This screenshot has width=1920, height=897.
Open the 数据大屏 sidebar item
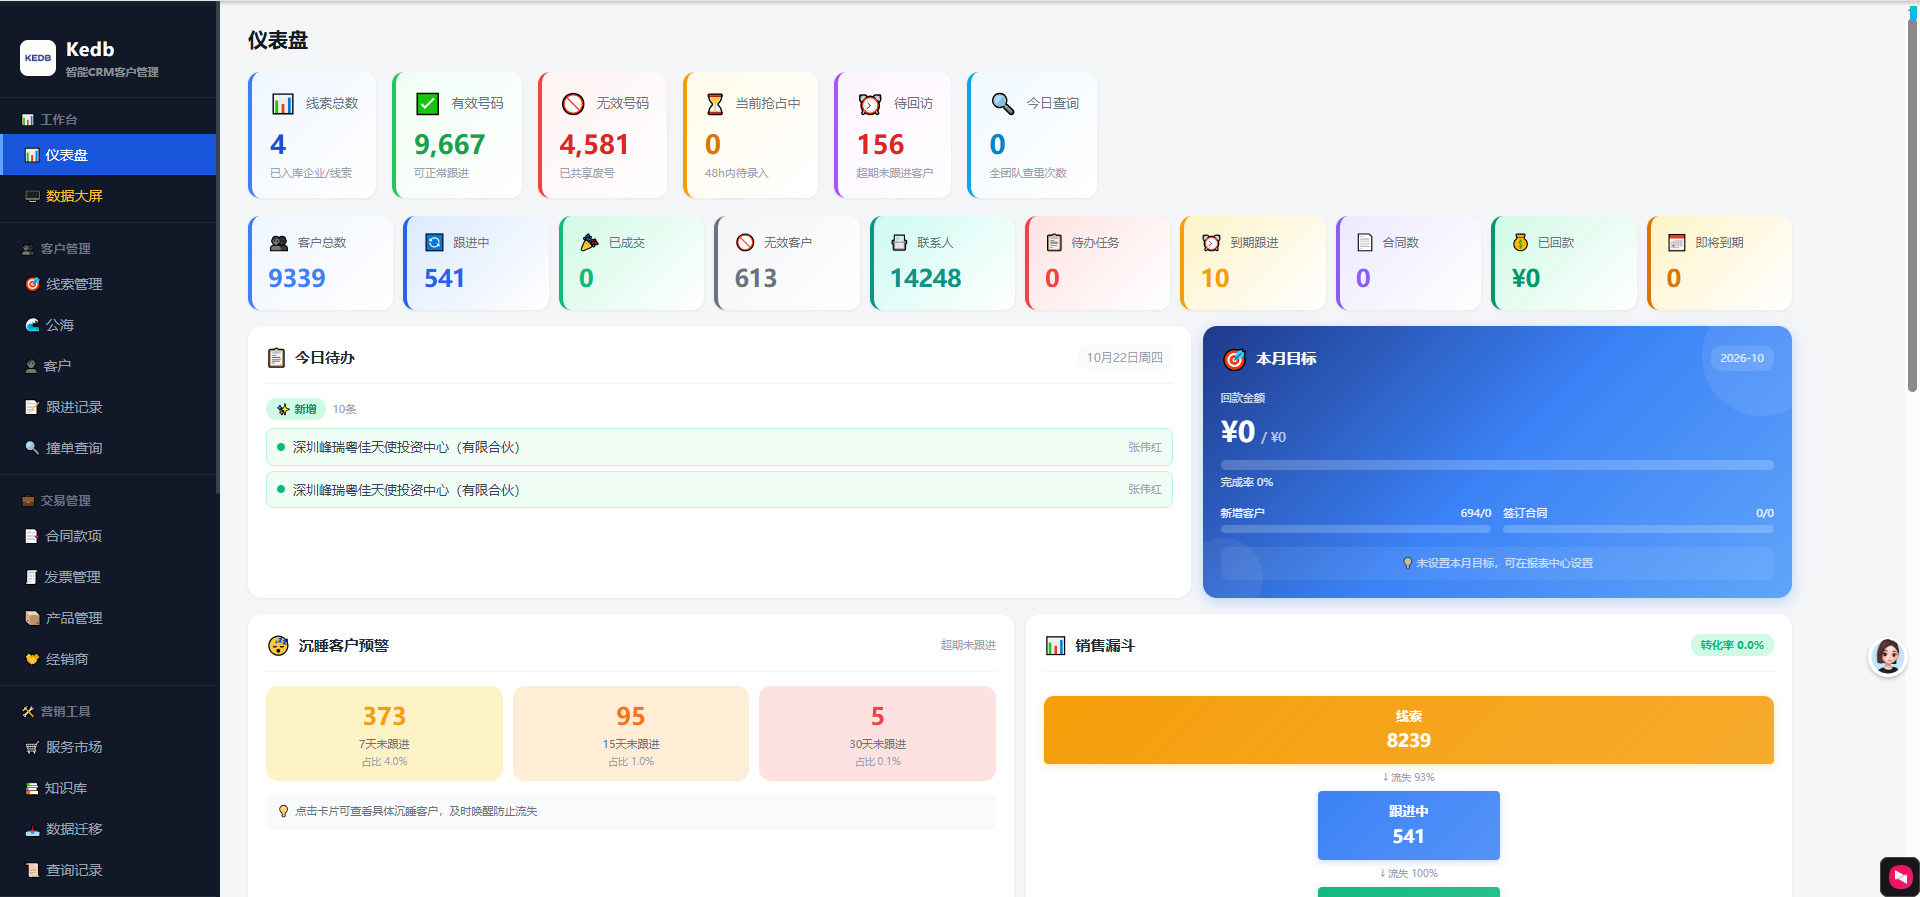click(108, 196)
